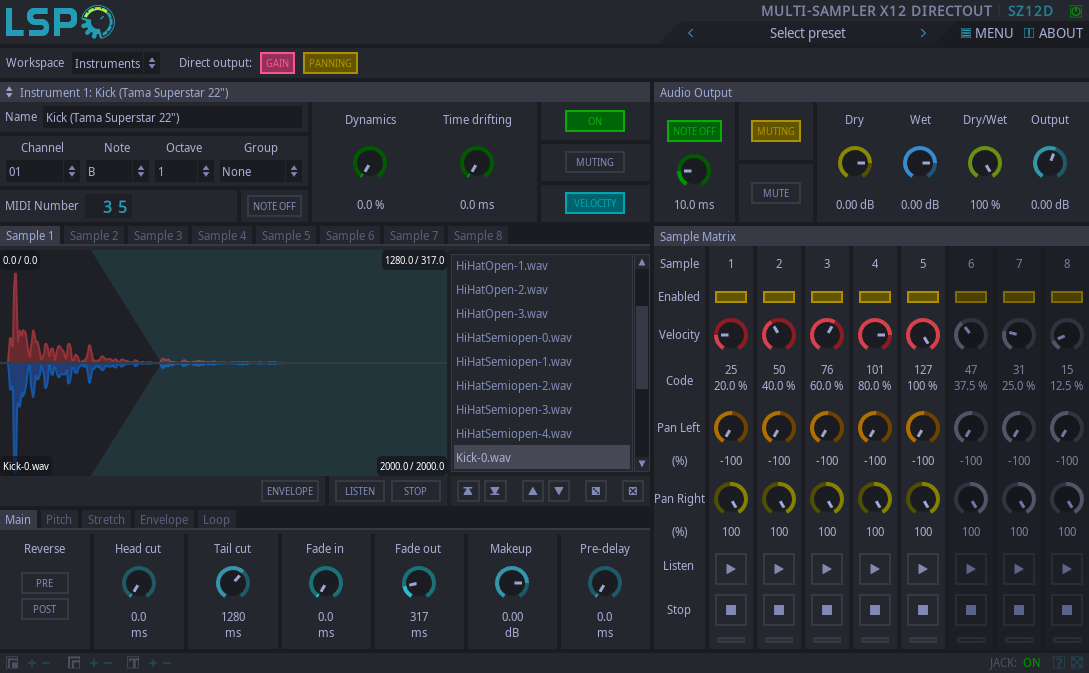Open the Workspace Instruments dropdown

[x=116, y=63]
